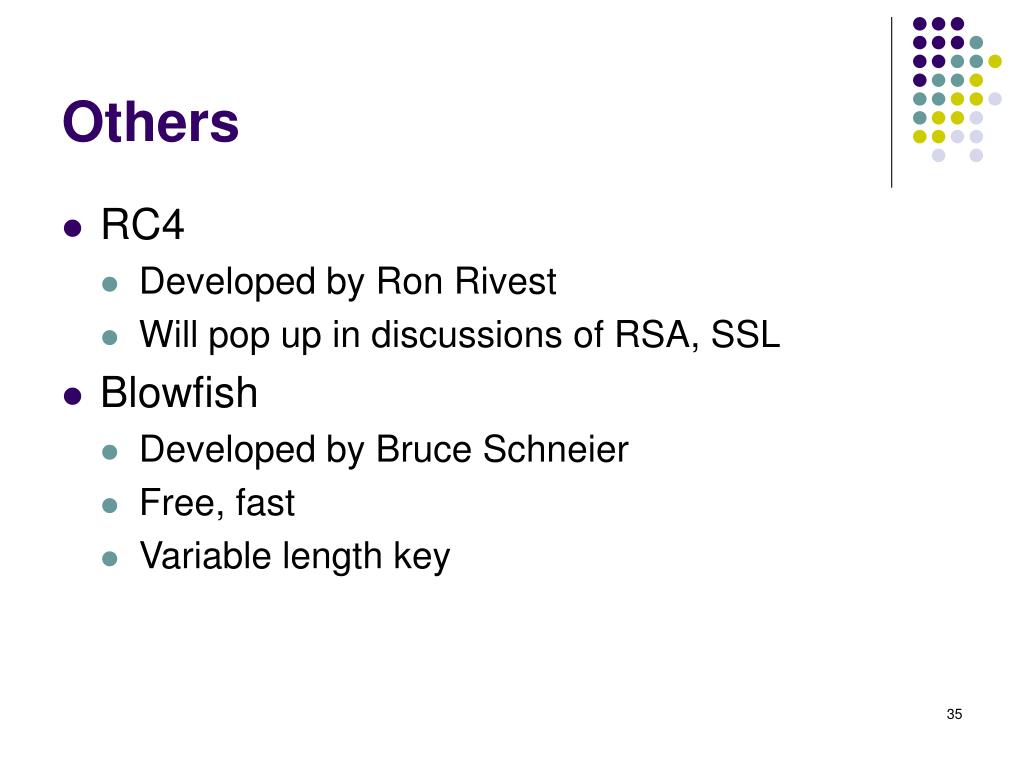Select the Blowfish heading text

pyautogui.click(x=179, y=392)
